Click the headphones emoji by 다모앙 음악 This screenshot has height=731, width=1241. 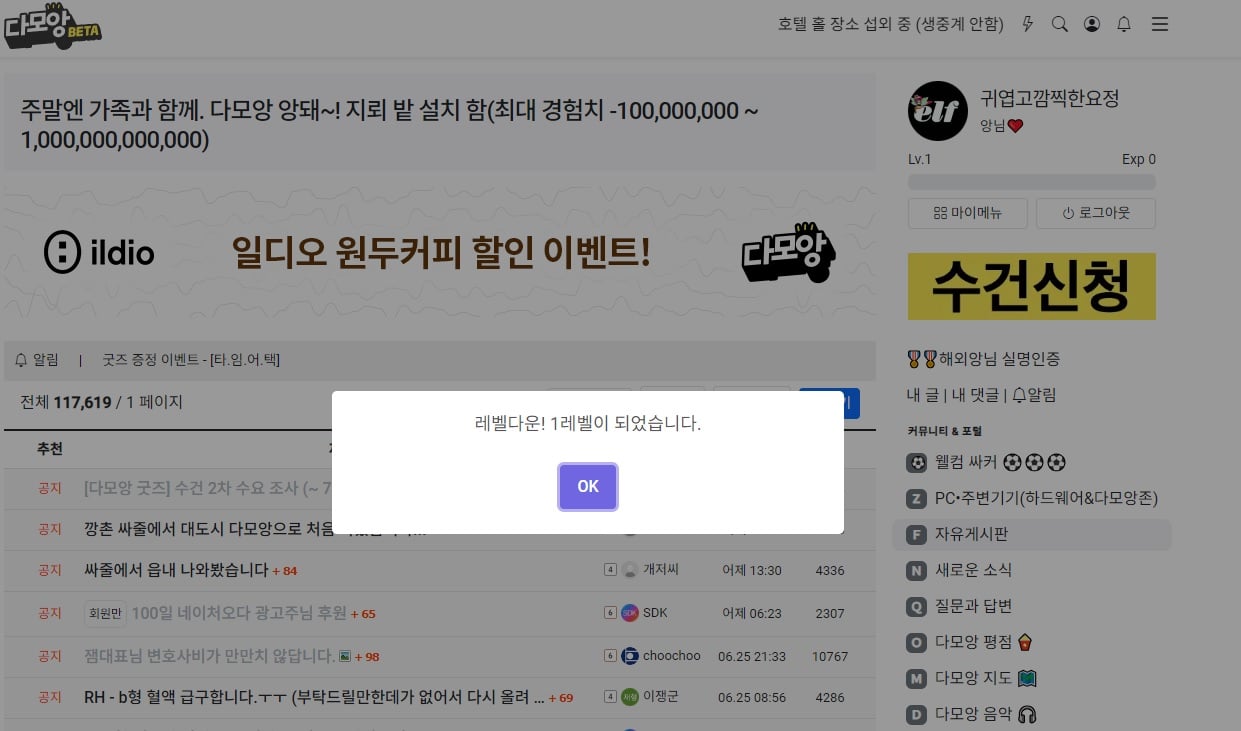pyautogui.click(x=1026, y=714)
